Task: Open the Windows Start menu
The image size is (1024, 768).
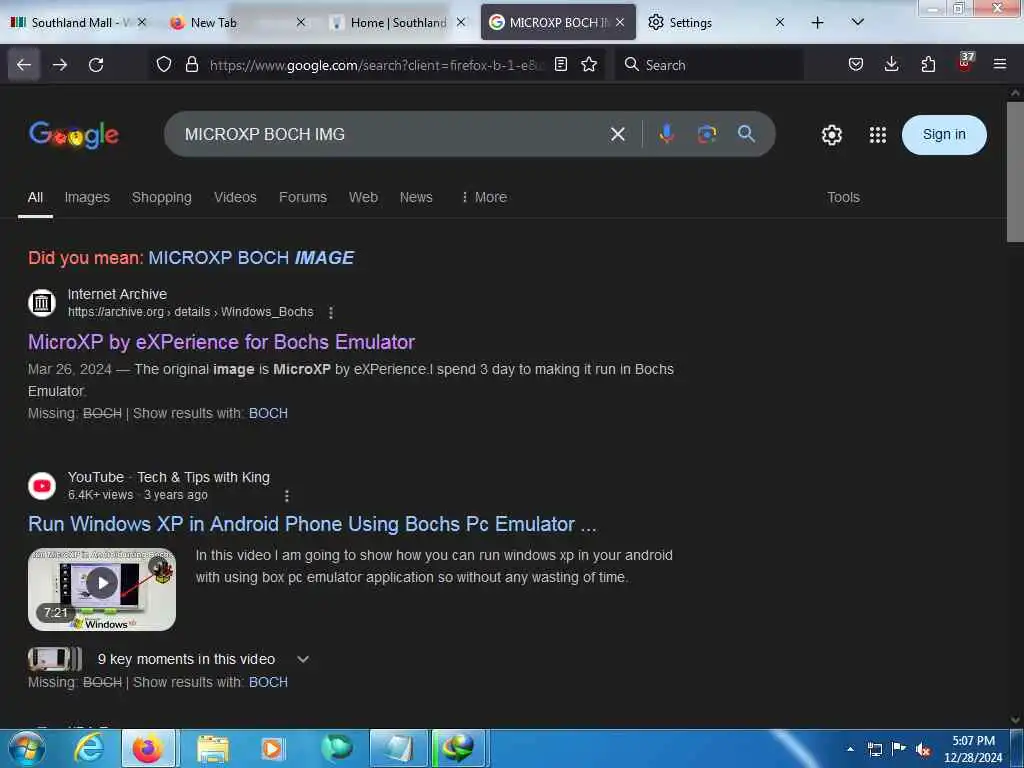Action: 27,748
